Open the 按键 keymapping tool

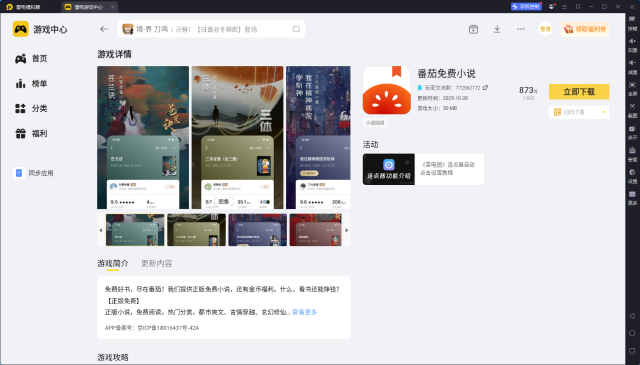point(632,23)
